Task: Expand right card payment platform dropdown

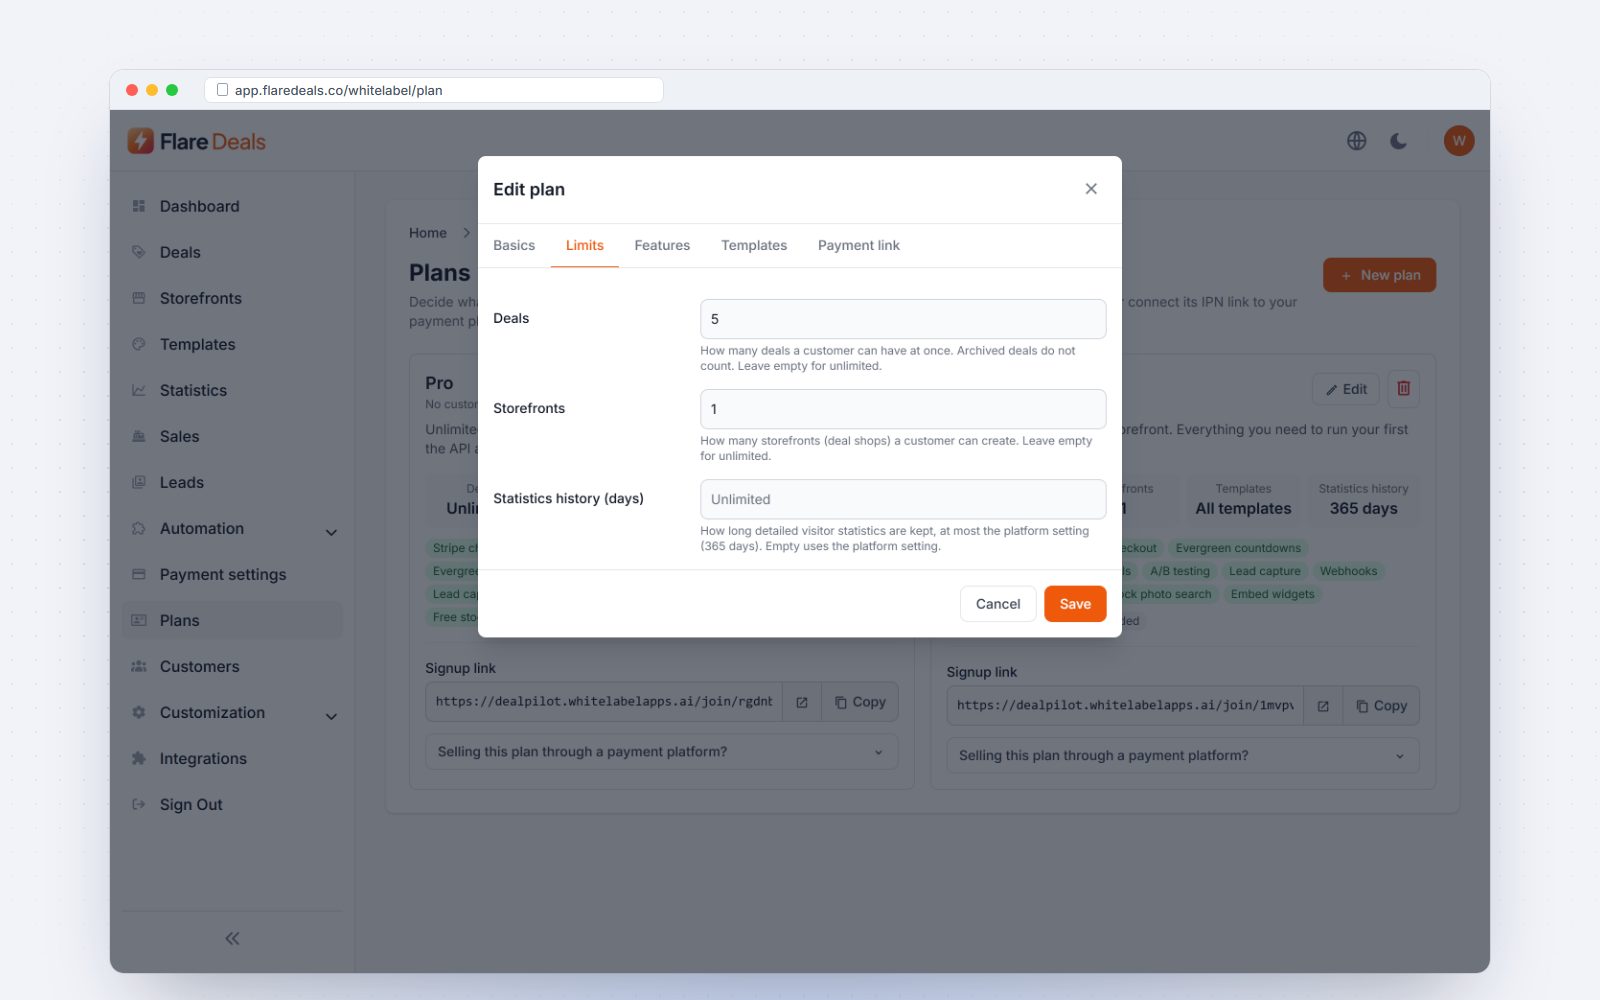Action: click(x=1183, y=756)
